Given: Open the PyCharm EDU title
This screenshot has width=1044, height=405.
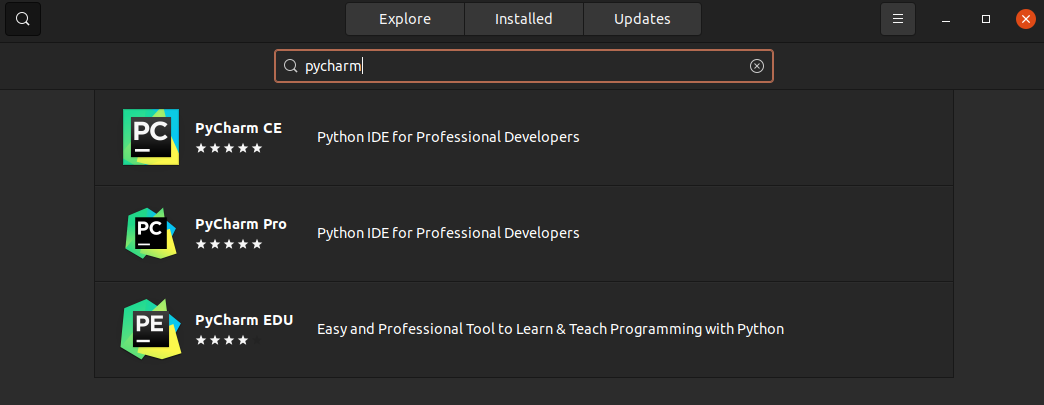Looking at the screenshot, I should tap(244, 320).
